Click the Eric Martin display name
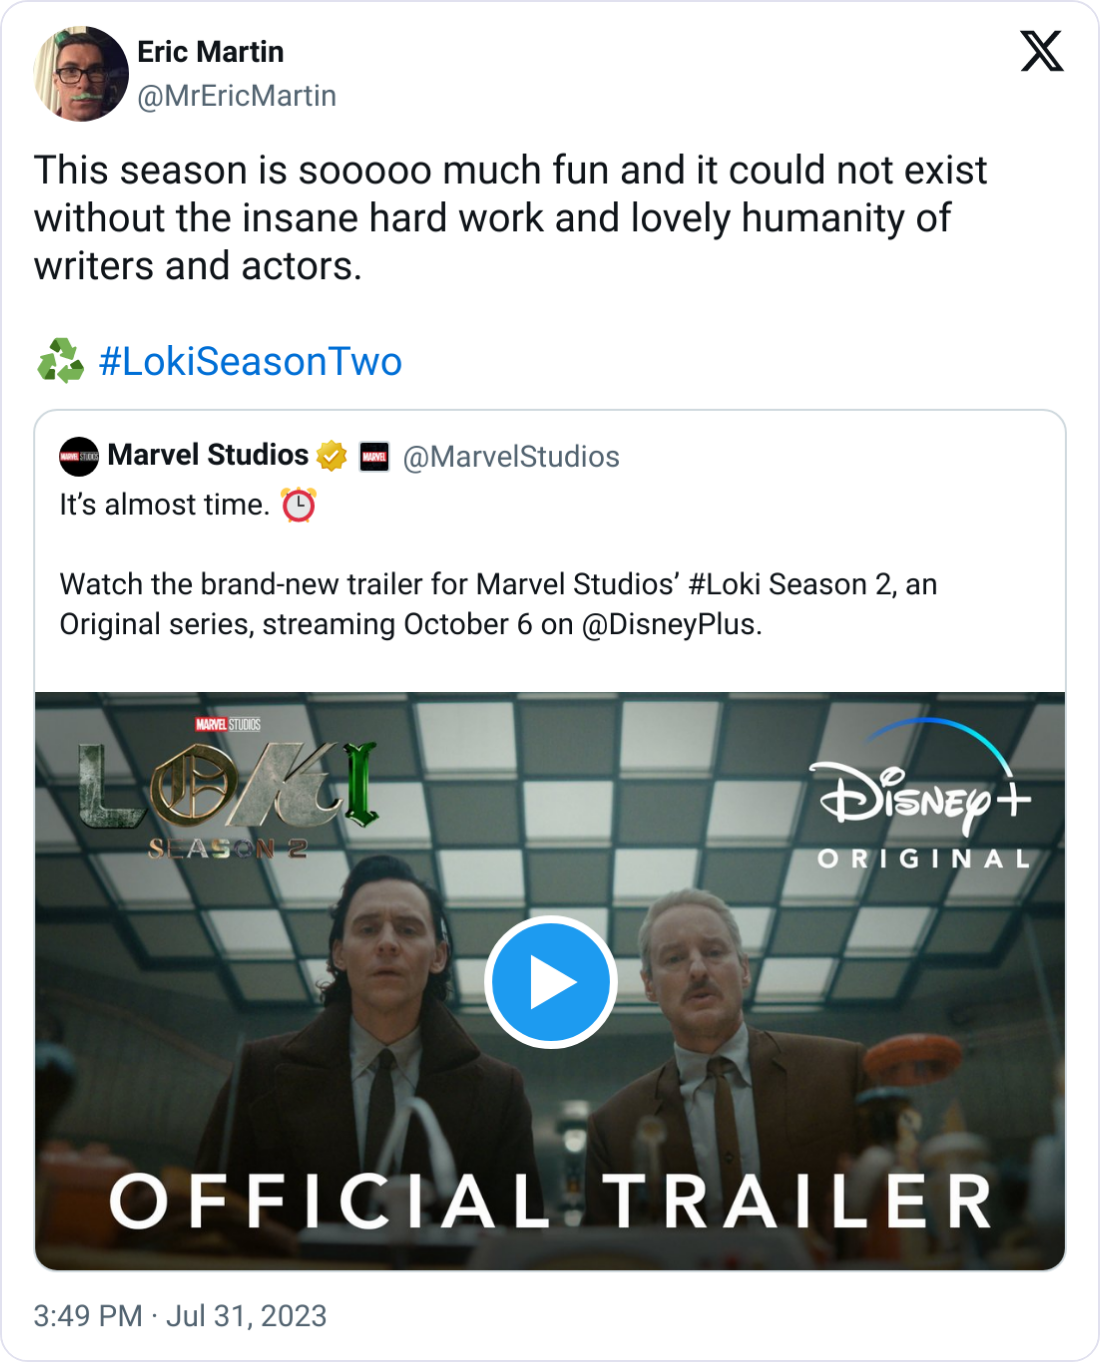Viewport: 1100px width, 1362px height. tap(210, 52)
